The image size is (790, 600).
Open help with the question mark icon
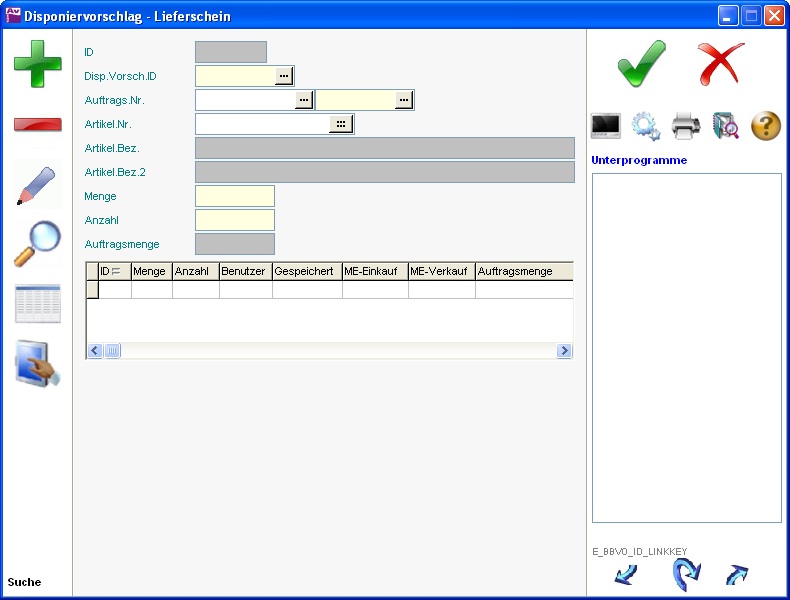[765, 126]
